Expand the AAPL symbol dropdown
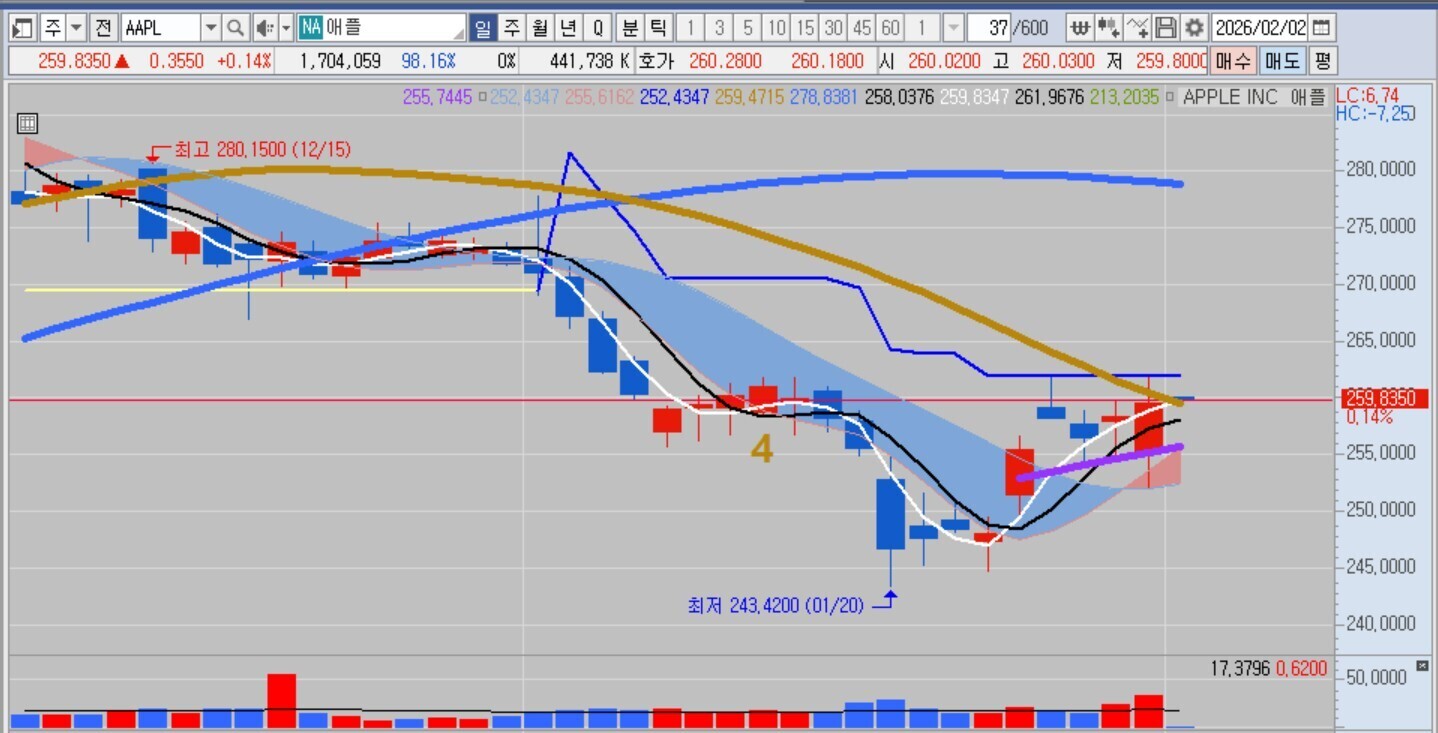The image size is (1438, 733). coord(211,27)
